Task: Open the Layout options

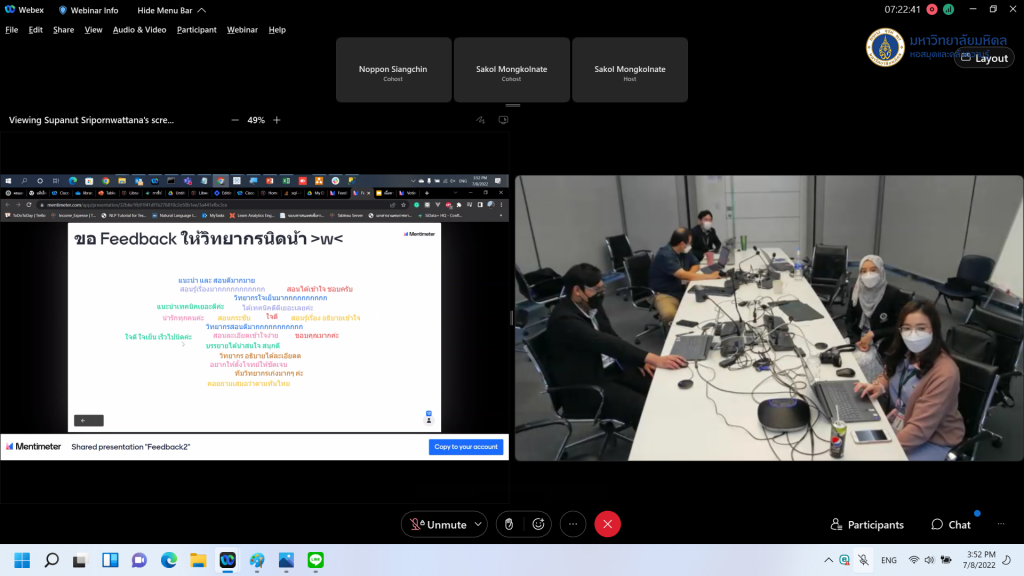Action: click(x=984, y=58)
